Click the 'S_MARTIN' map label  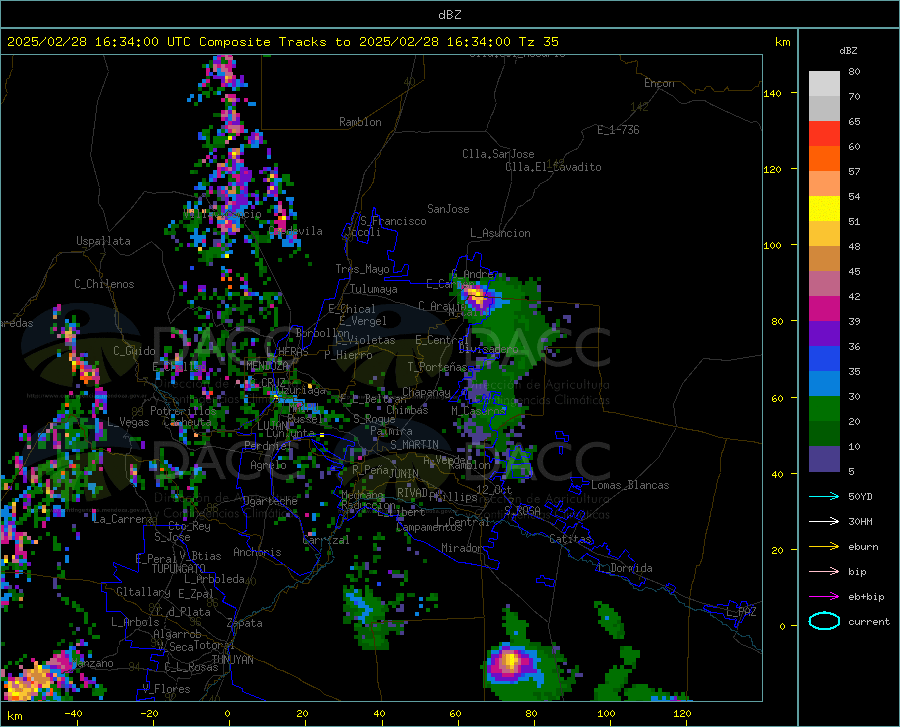[x=414, y=445]
